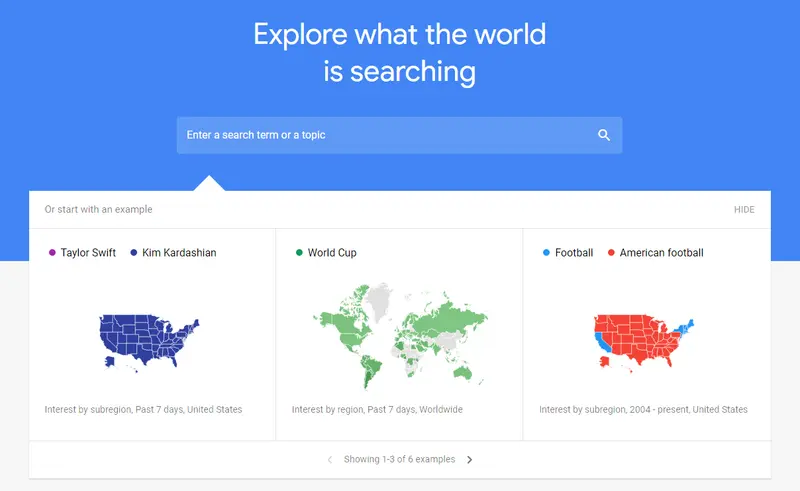This screenshot has height=491, width=800.
Task: Open the Kim Kardashian term label
Action: (179, 253)
